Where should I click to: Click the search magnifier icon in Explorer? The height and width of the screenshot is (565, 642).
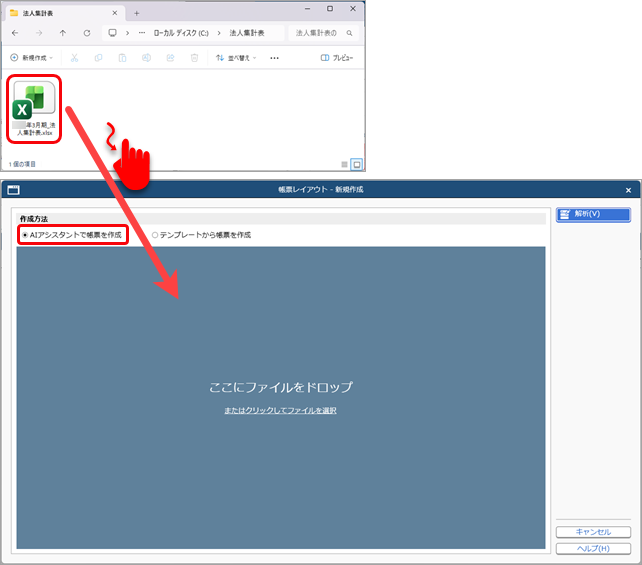[349, 33]
